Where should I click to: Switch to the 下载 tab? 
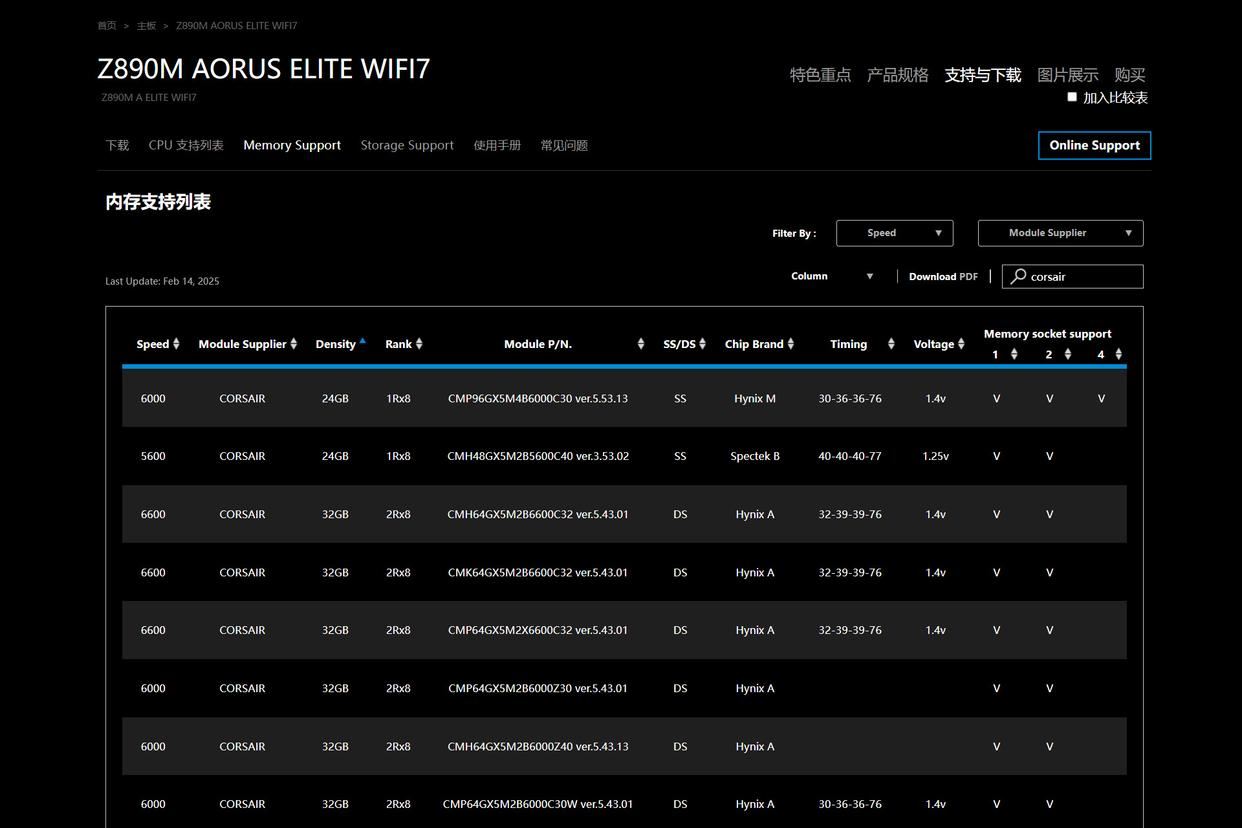coord(117,145)
